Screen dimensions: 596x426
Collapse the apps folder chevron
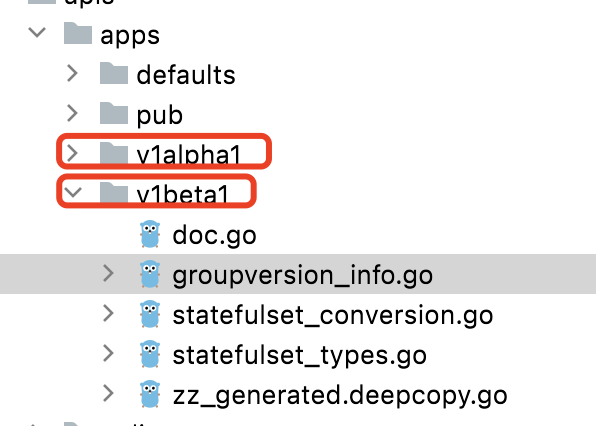point(37,32)
